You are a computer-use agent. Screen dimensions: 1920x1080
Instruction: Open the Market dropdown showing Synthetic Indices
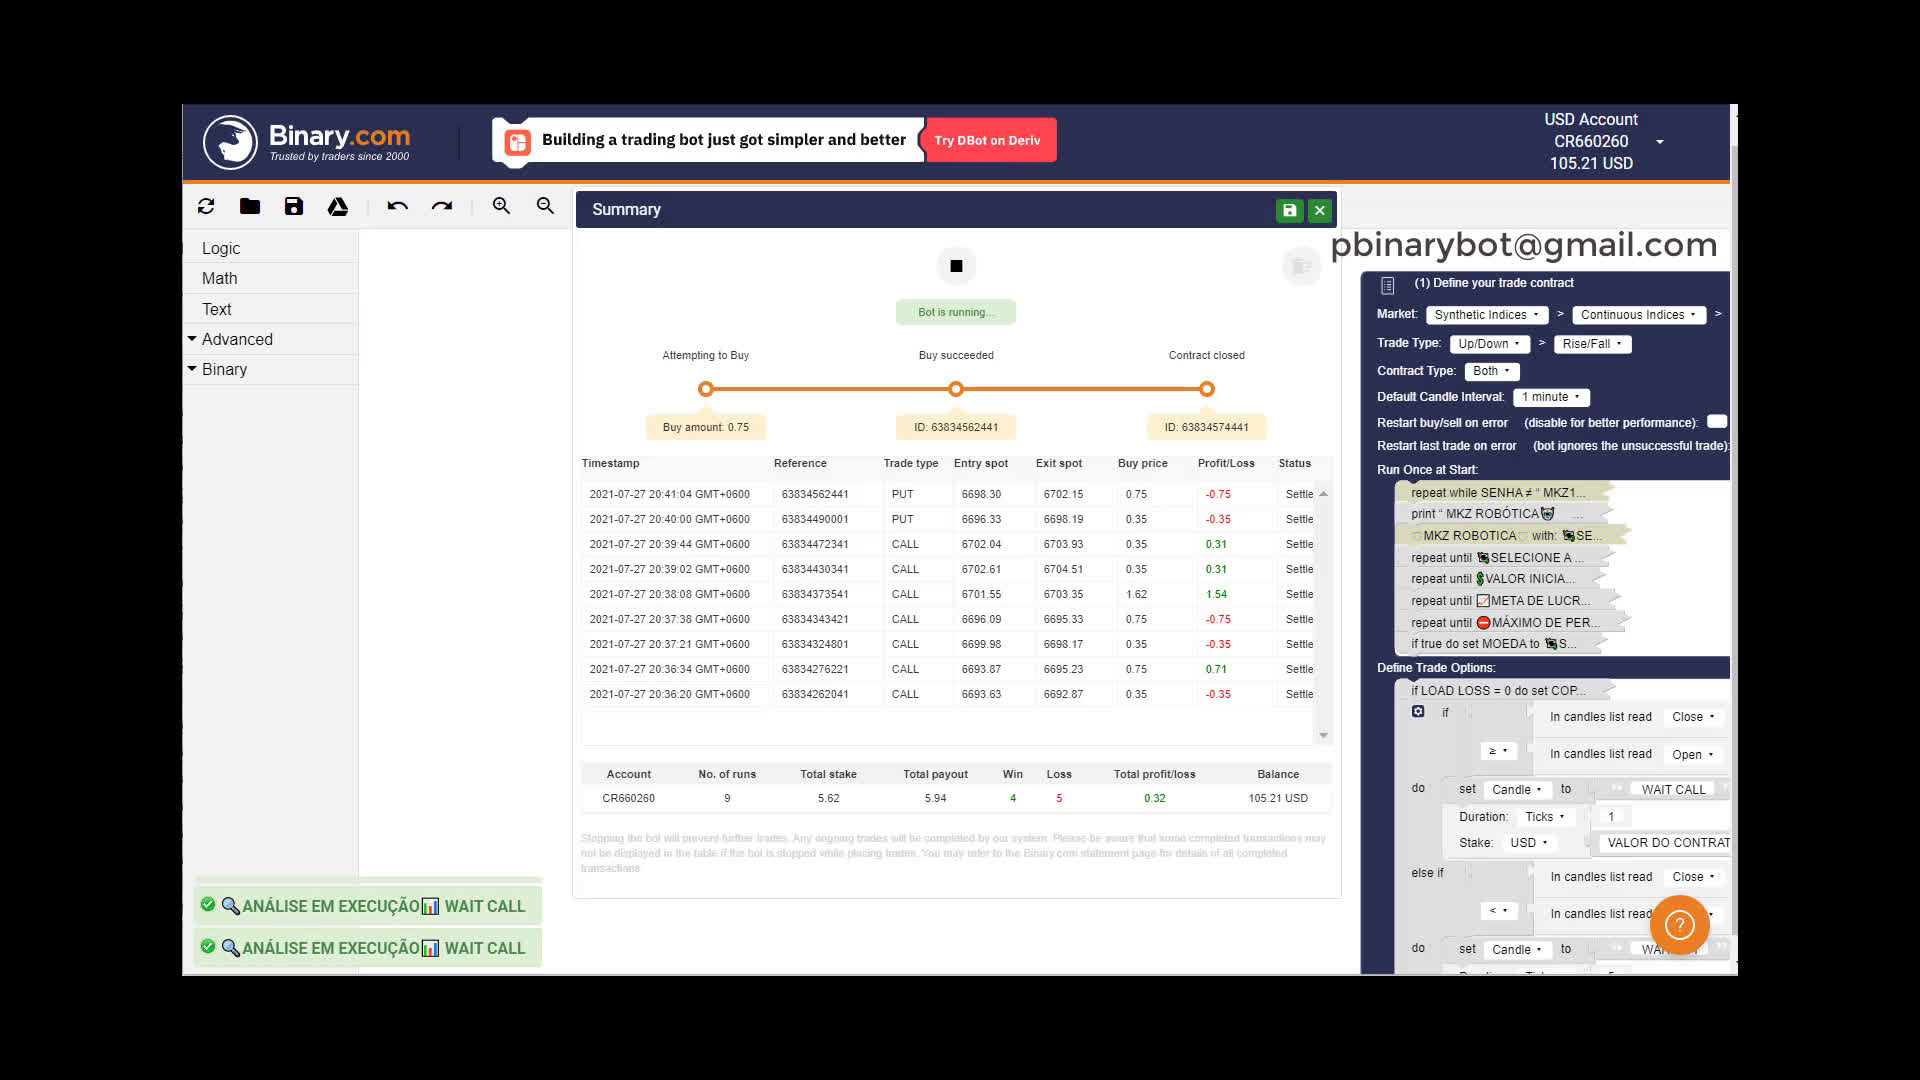coord(1486,314)
